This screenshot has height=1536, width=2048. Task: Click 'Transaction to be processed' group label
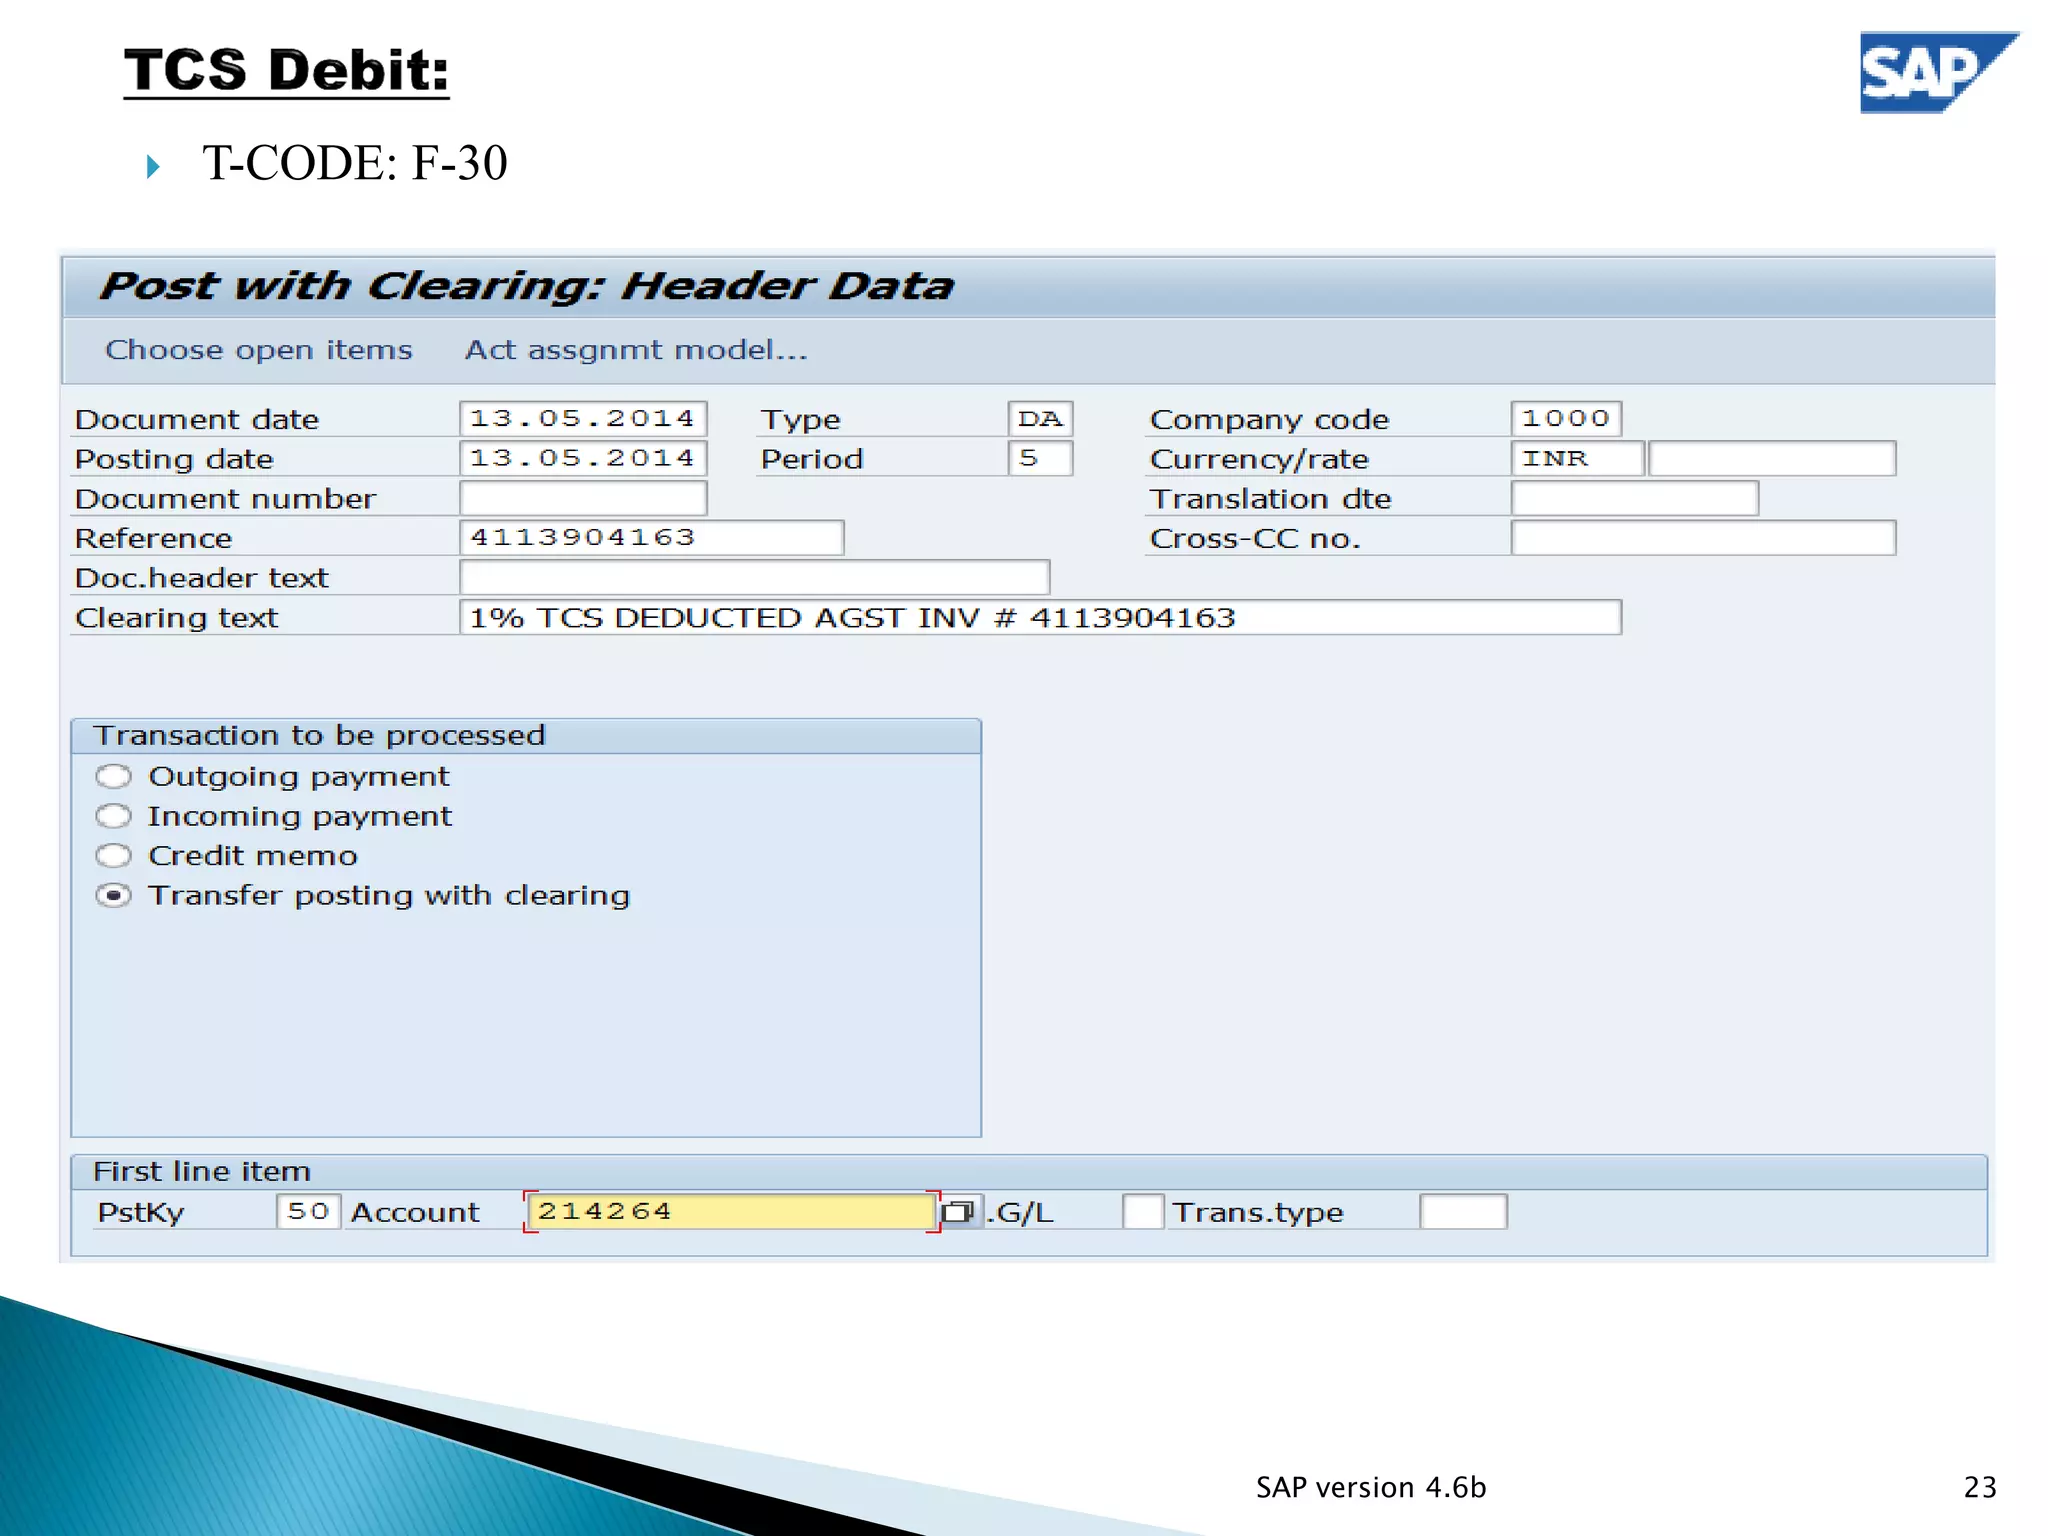pyautogui.click(x=319, y=735)
